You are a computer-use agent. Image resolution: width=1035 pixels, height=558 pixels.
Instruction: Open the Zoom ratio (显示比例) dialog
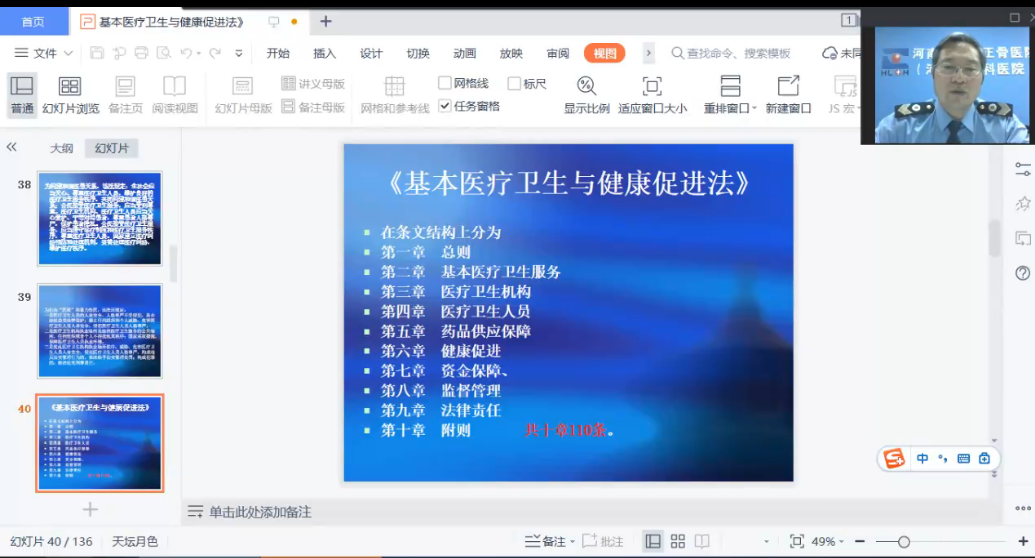(x=586, y=95)
